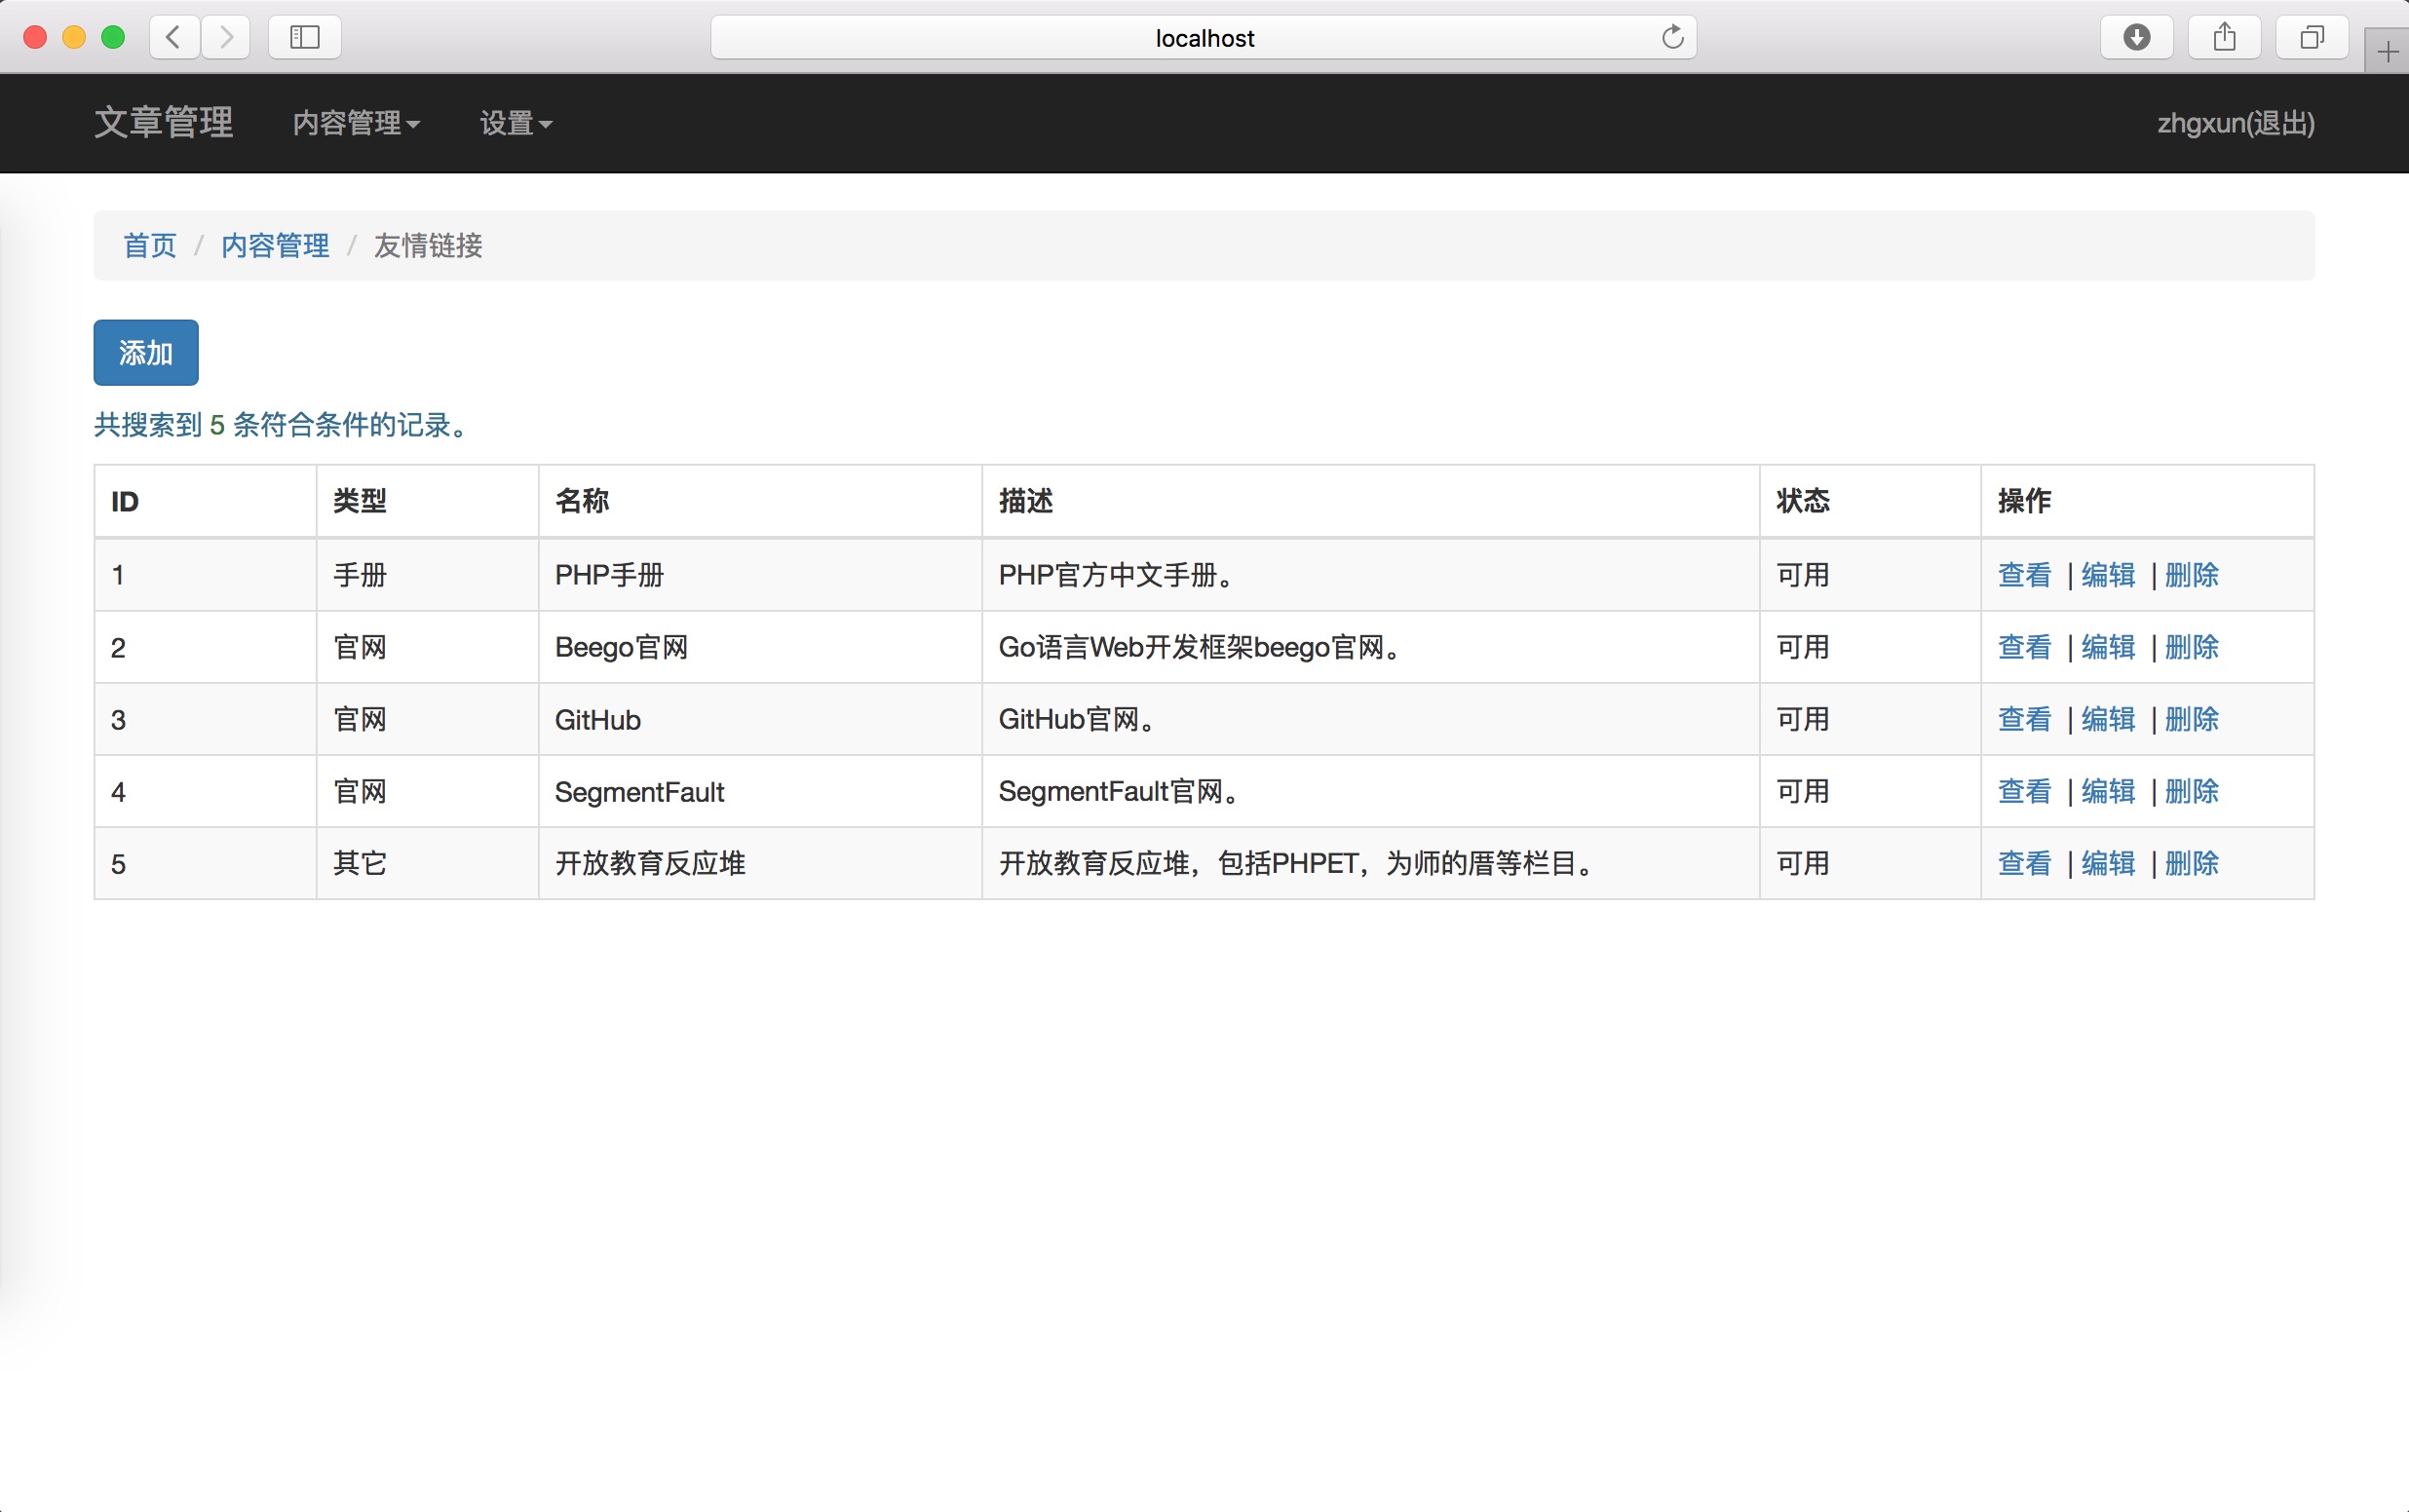Click the Safari forward navigation arrow

[x=226, y=38]
